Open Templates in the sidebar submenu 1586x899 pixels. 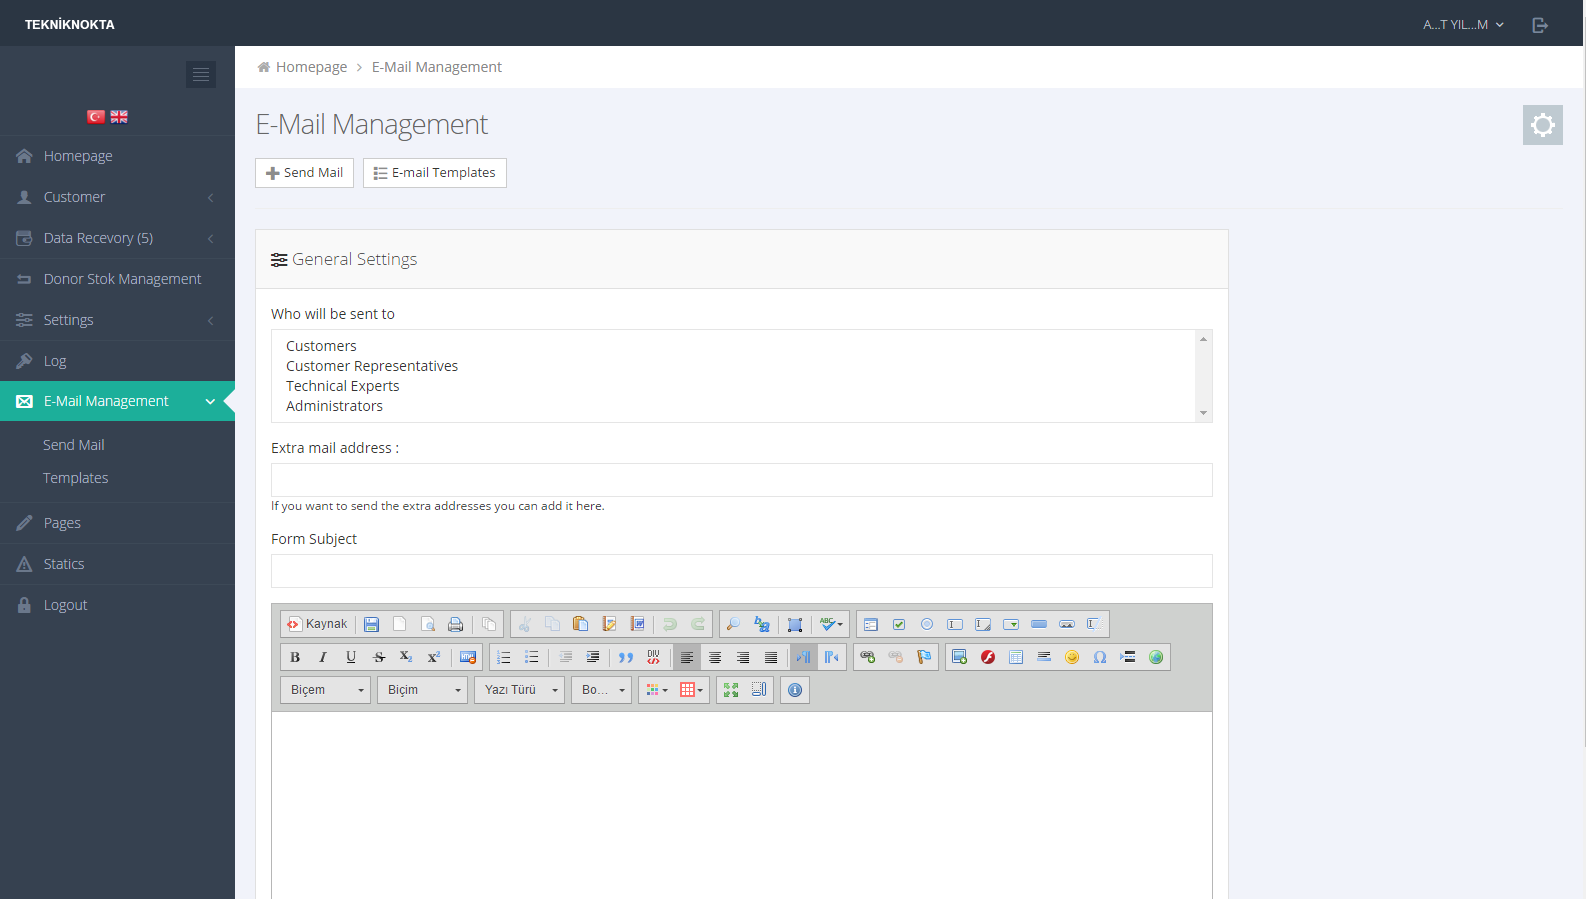point(76,478)
